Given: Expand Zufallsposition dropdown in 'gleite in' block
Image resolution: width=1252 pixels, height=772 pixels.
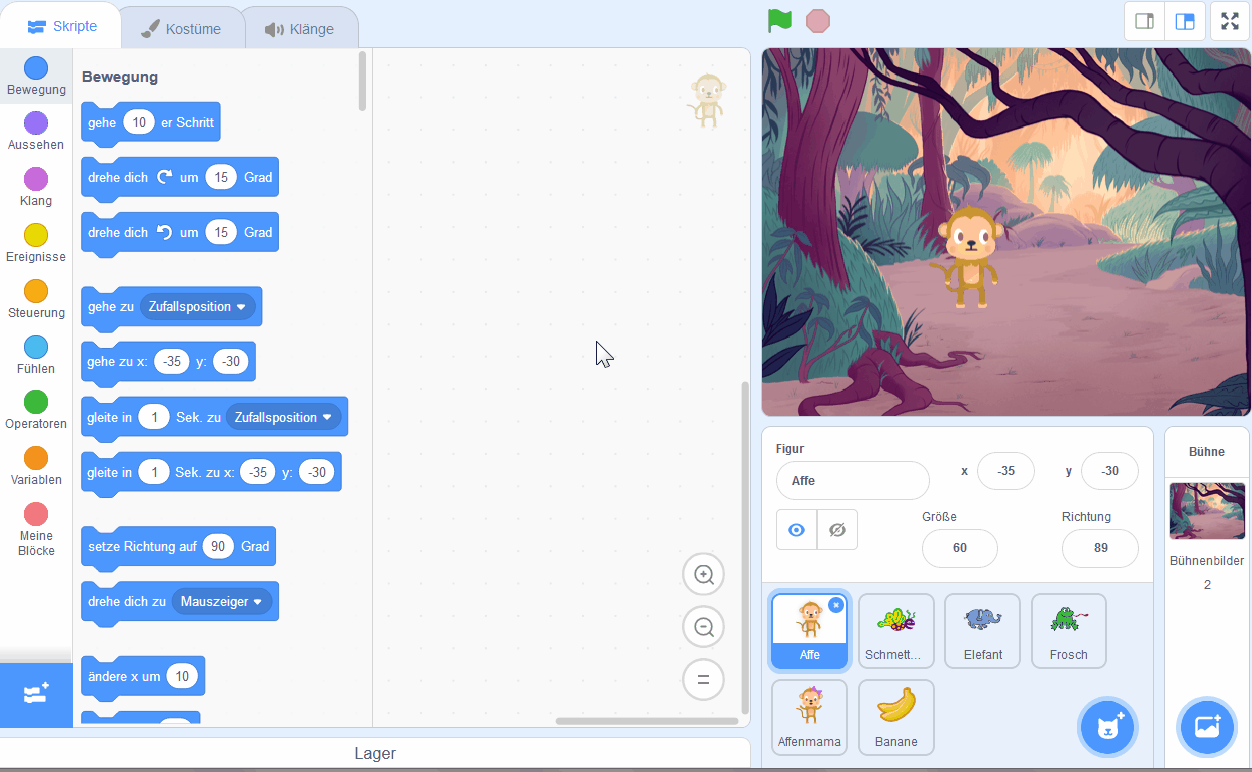Looking at the screenshot, I should pyautogui.click(x=283, y=418).
